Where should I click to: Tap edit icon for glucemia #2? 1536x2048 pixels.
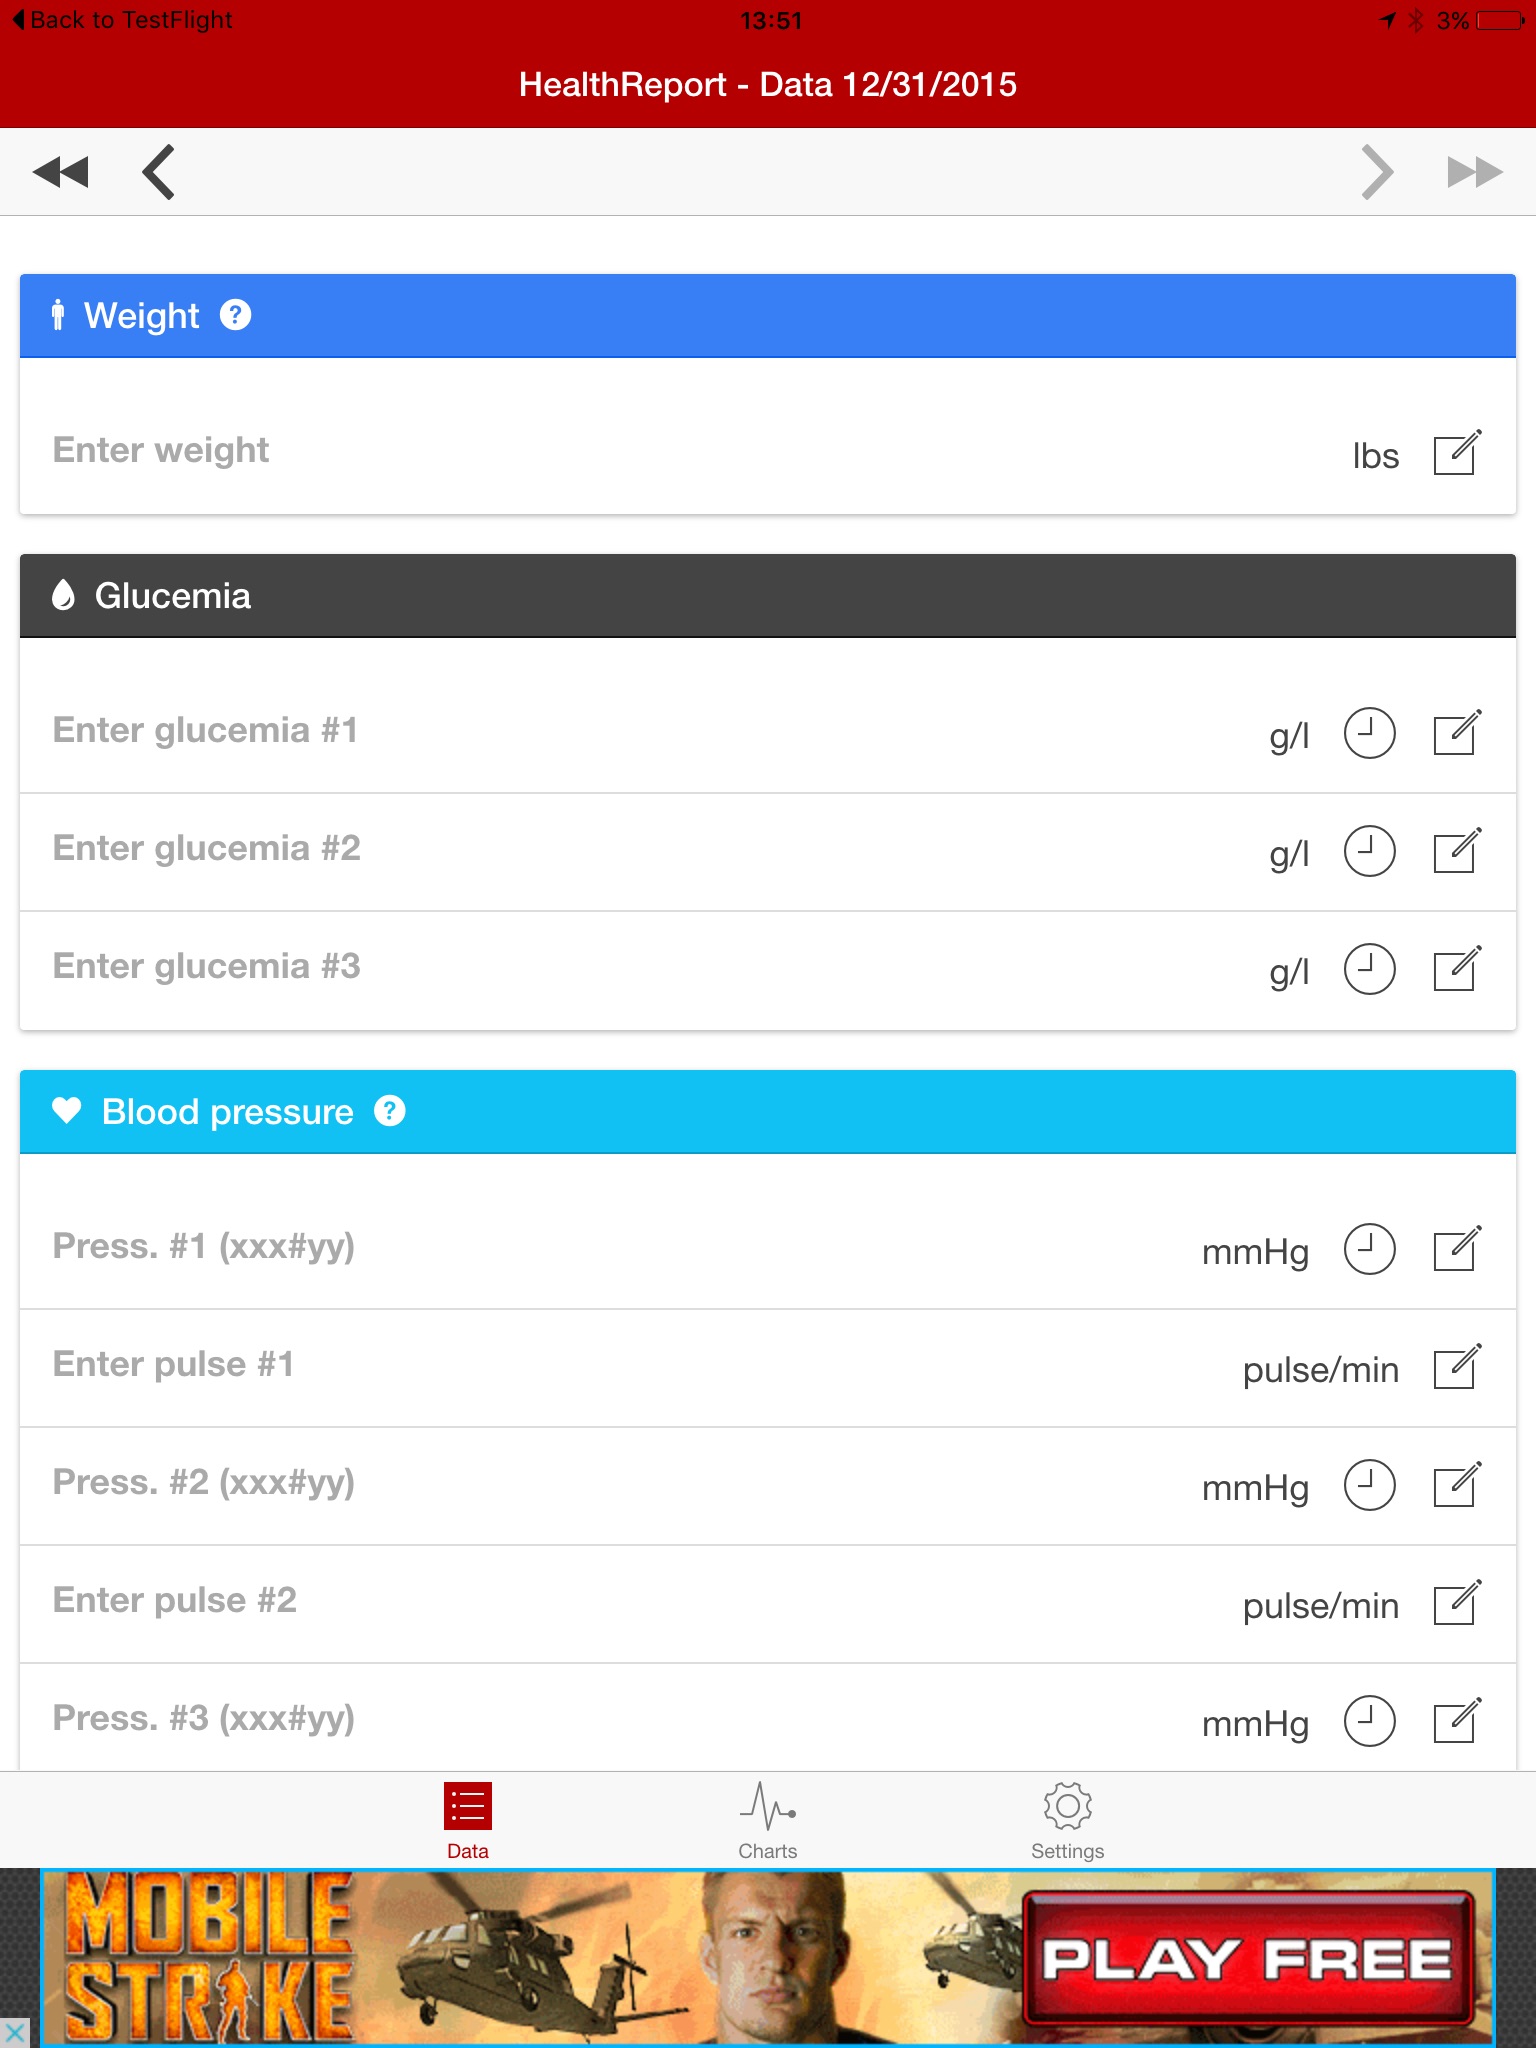(x=1456, y=851)
